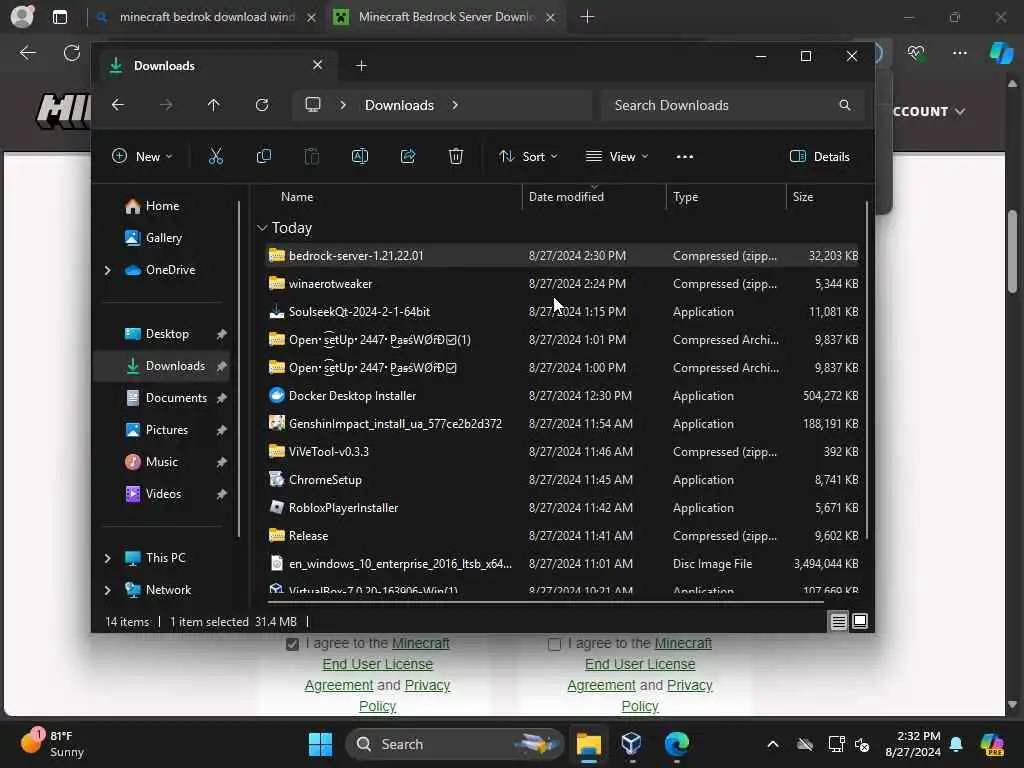This screenshot has width=1024, height=768.
Task: Open the taskbar Search box
Action: tap(454, 744)
